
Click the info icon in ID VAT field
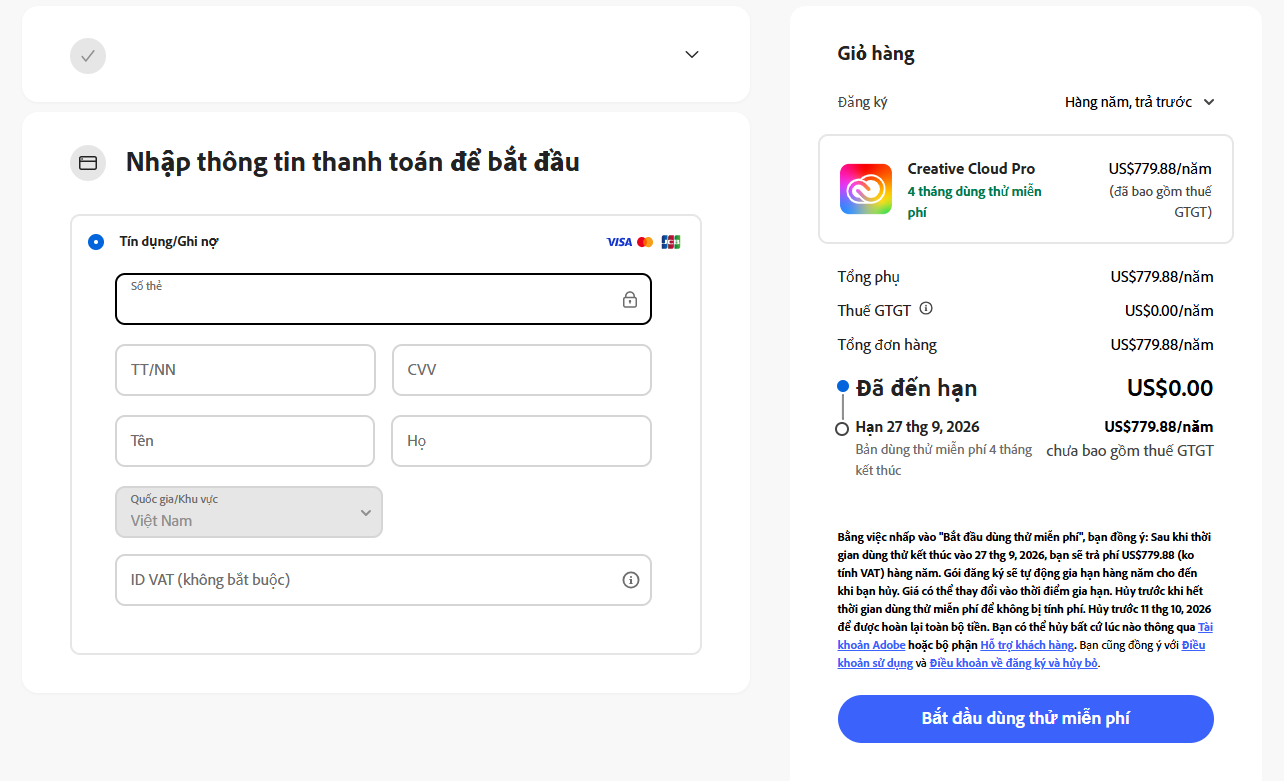pyautogui.click(x=631, y=580)
